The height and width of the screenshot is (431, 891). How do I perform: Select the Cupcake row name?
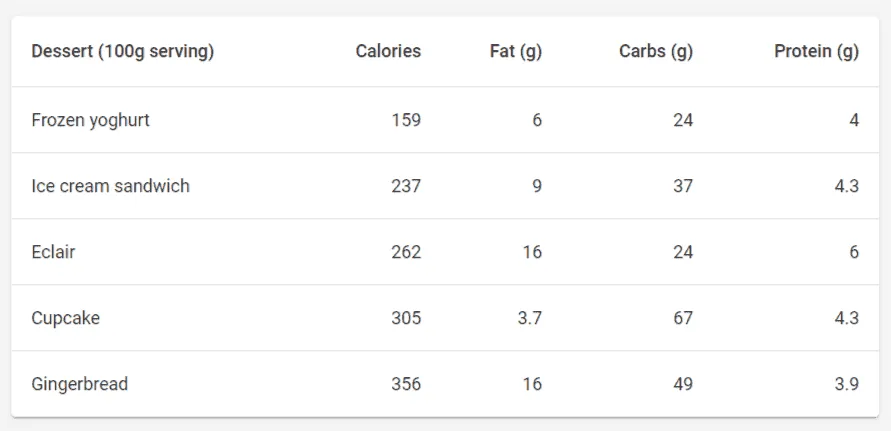pyautogui.click(x=66, y=318)
